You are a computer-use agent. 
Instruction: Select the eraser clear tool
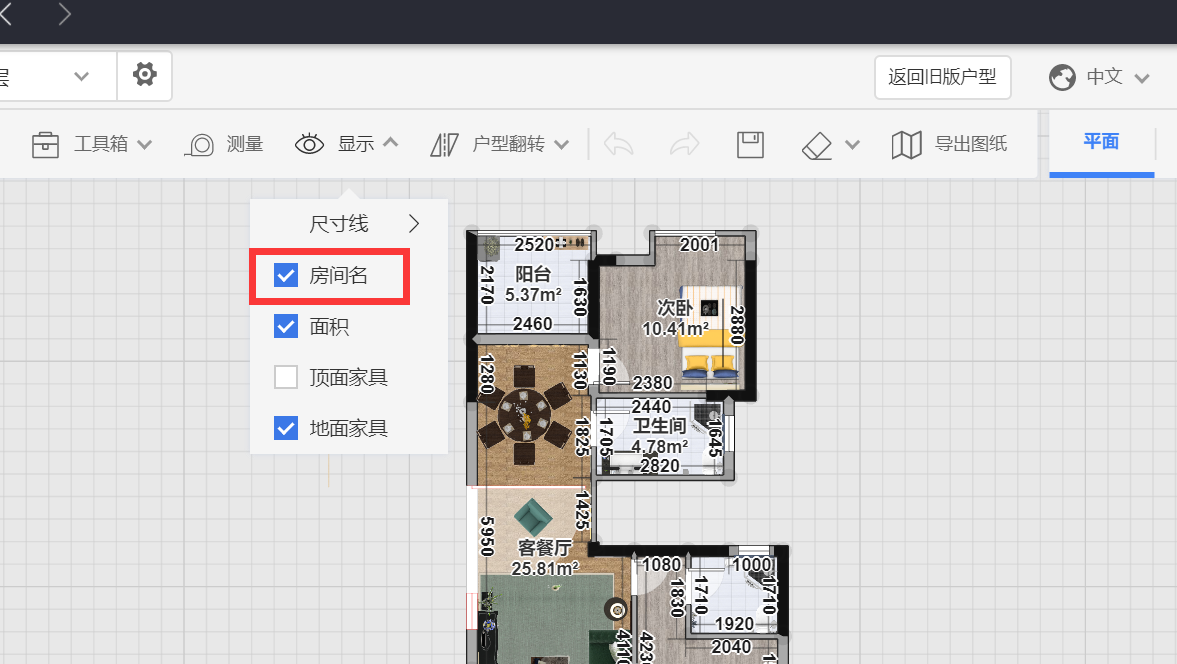(817, 145)
